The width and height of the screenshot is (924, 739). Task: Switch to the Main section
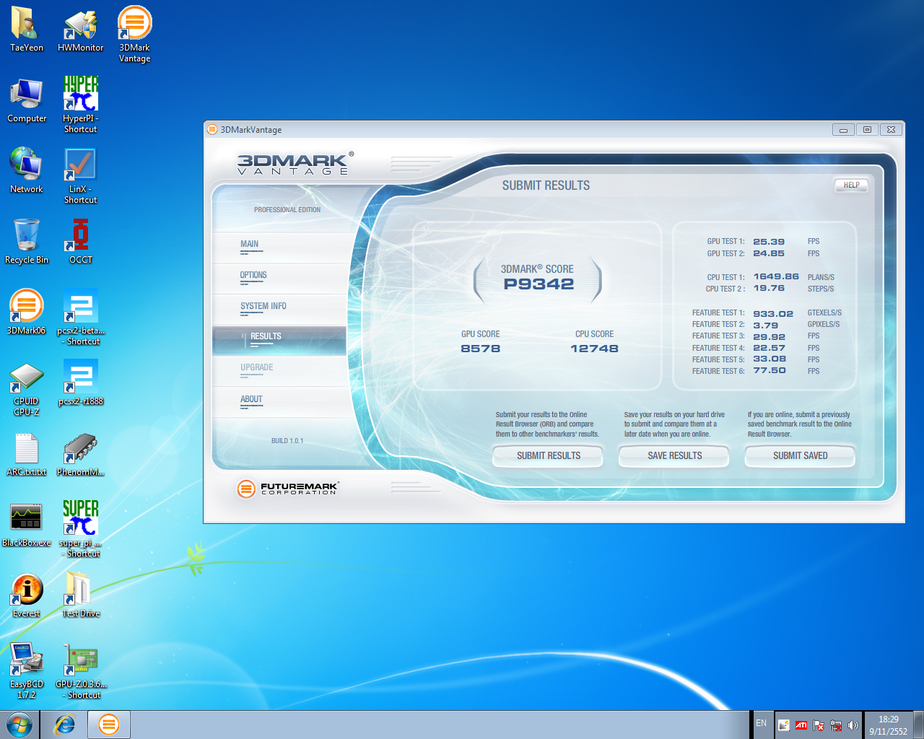tap(249, 244)
